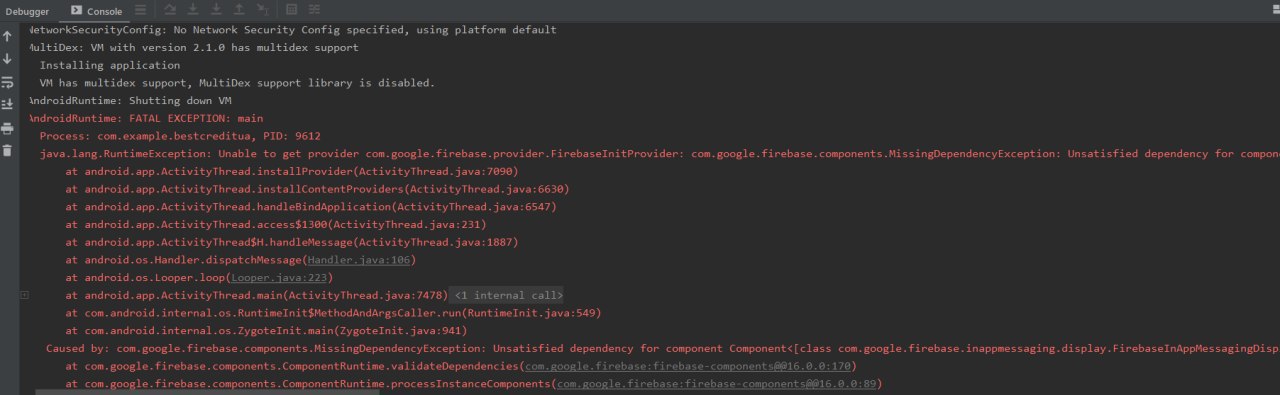Click the threads layout icon next to Console
Image resolution: width=1280 pixels, height=395 pixels.
pos(141,10)
